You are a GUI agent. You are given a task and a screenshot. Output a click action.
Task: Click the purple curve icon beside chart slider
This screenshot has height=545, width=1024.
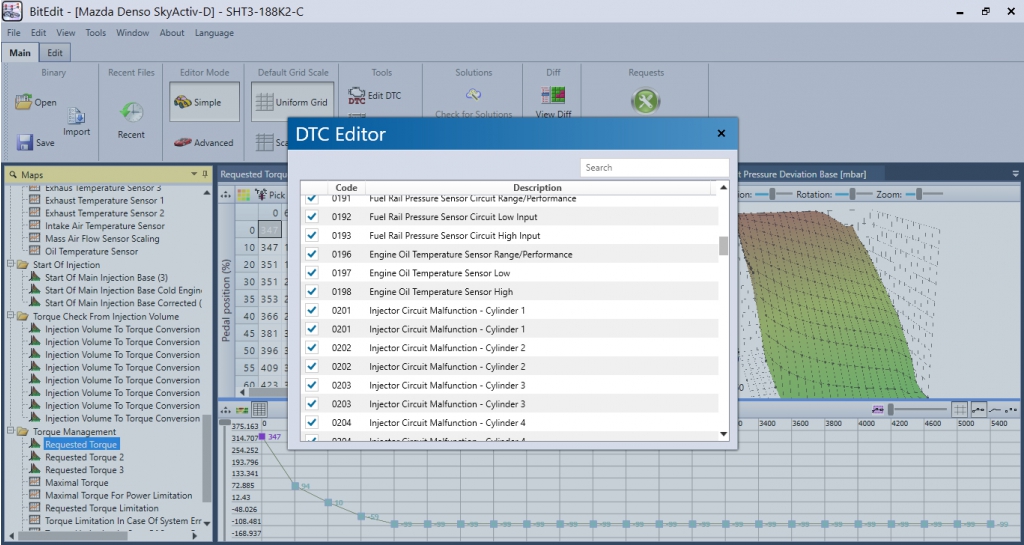(877, 409)
